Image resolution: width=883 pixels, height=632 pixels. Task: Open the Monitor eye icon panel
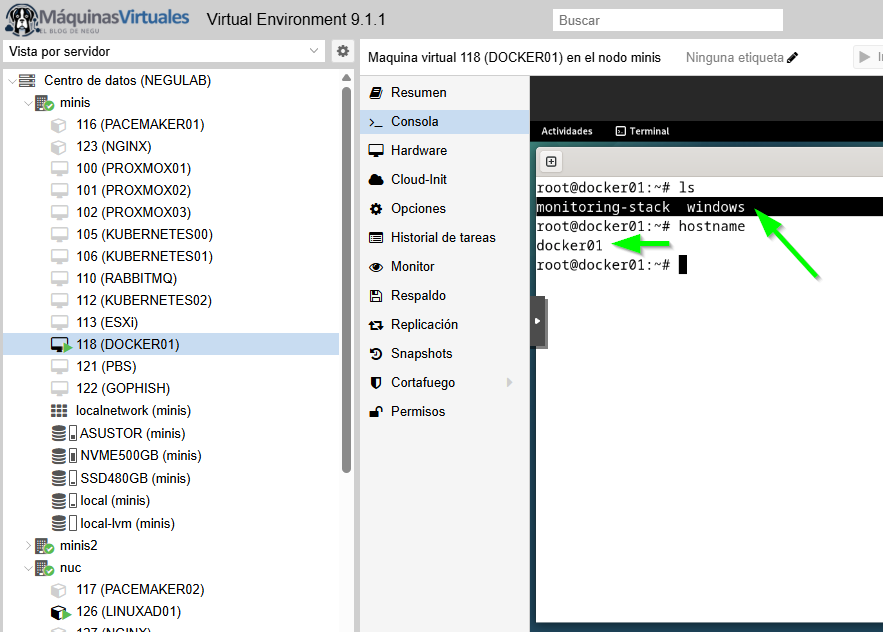point(410,266)
